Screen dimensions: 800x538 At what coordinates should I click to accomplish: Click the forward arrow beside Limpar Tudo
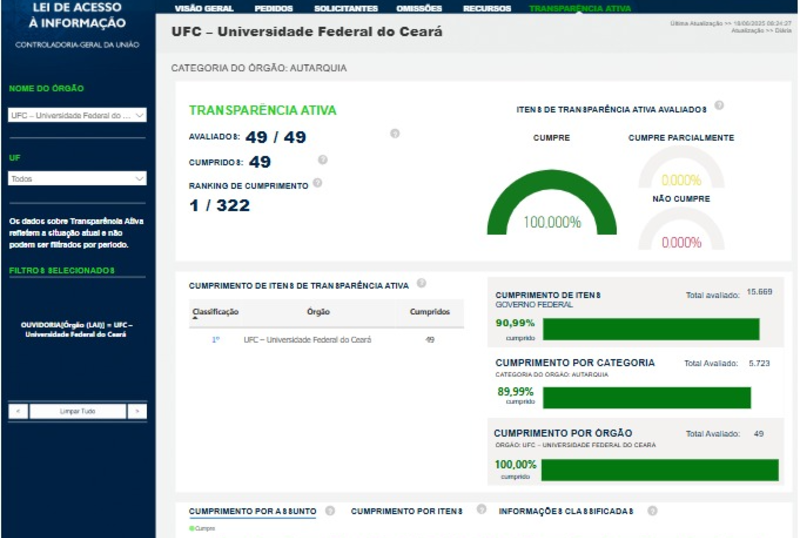[137, 411]
